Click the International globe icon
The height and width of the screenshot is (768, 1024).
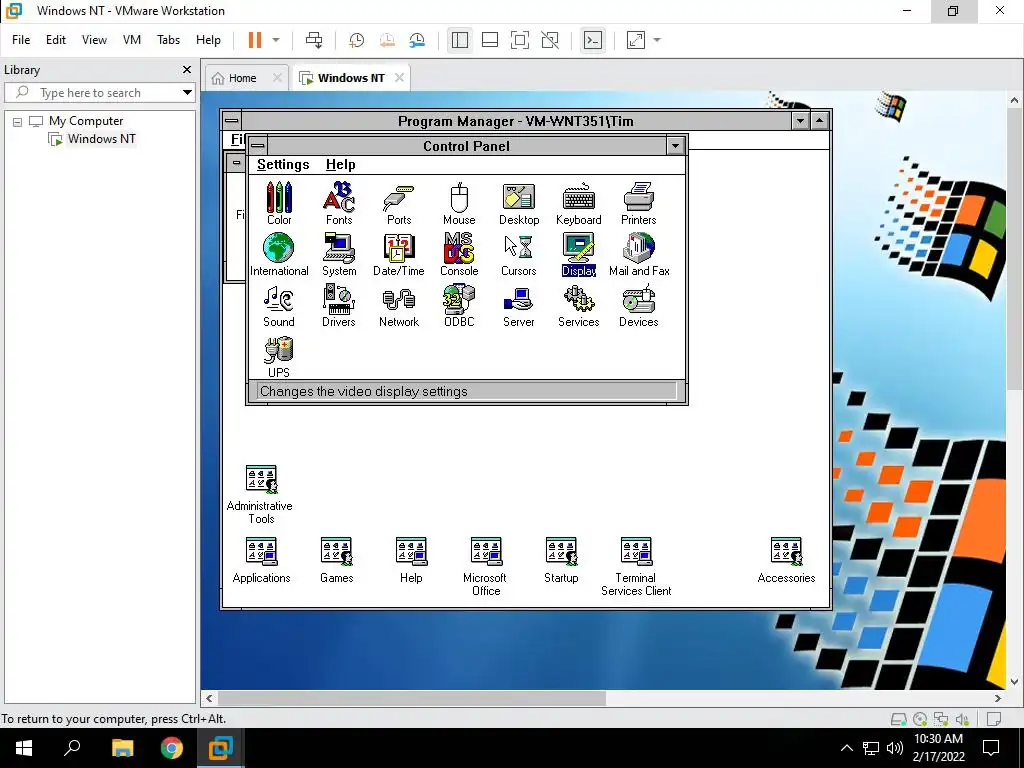[279, 255]
